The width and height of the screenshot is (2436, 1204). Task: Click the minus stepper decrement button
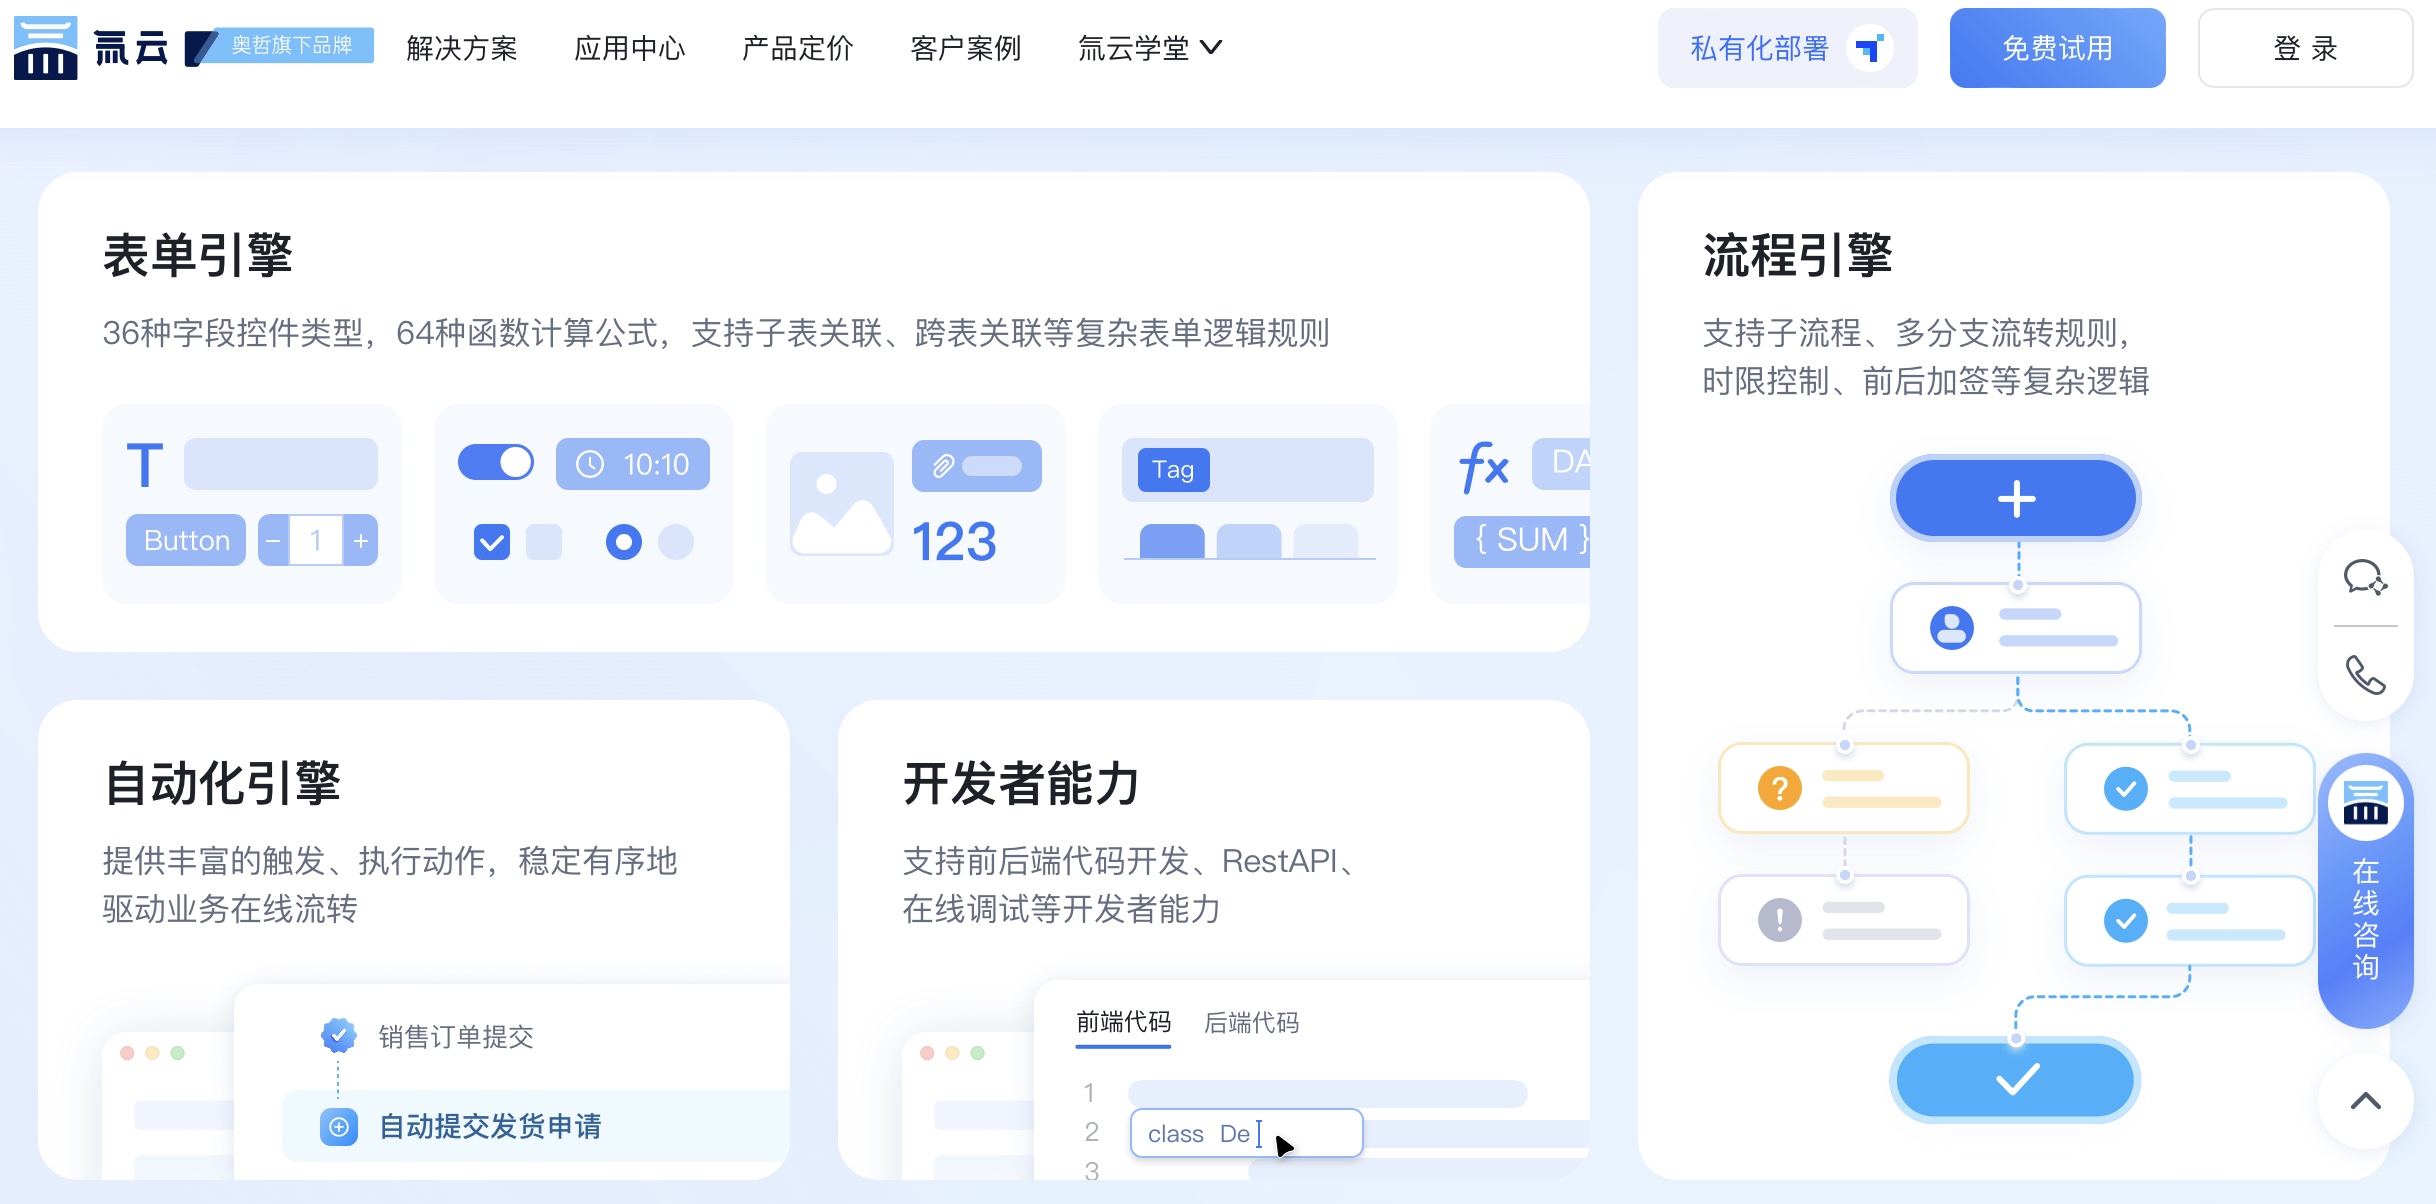tap(273, 541)
